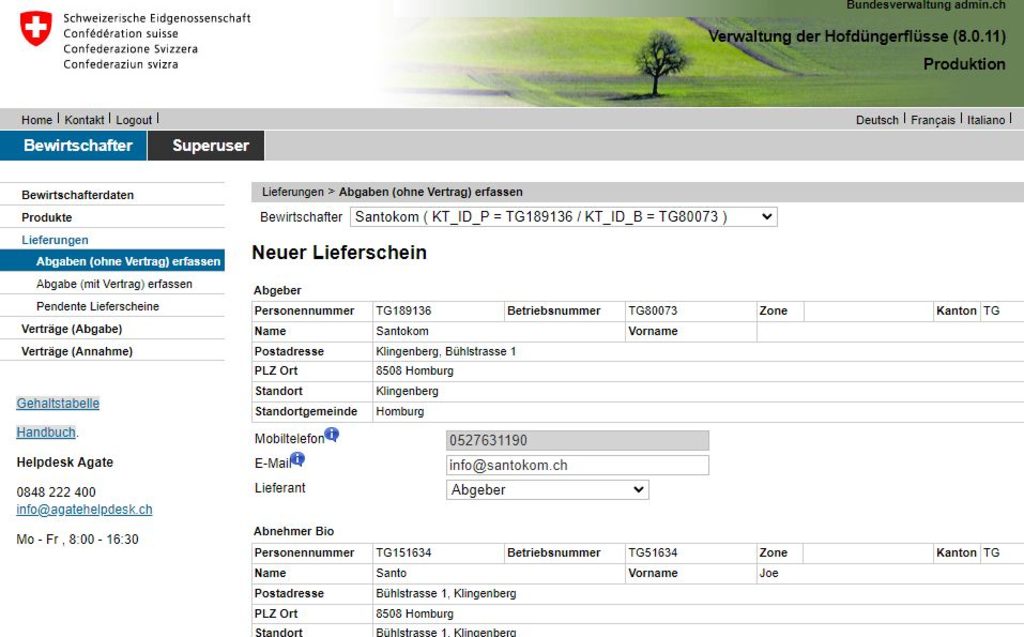This screenshot has height=637, width=1024.
Task: Click the info icon next to Mobiltelefon
Action: click(332, 435)
